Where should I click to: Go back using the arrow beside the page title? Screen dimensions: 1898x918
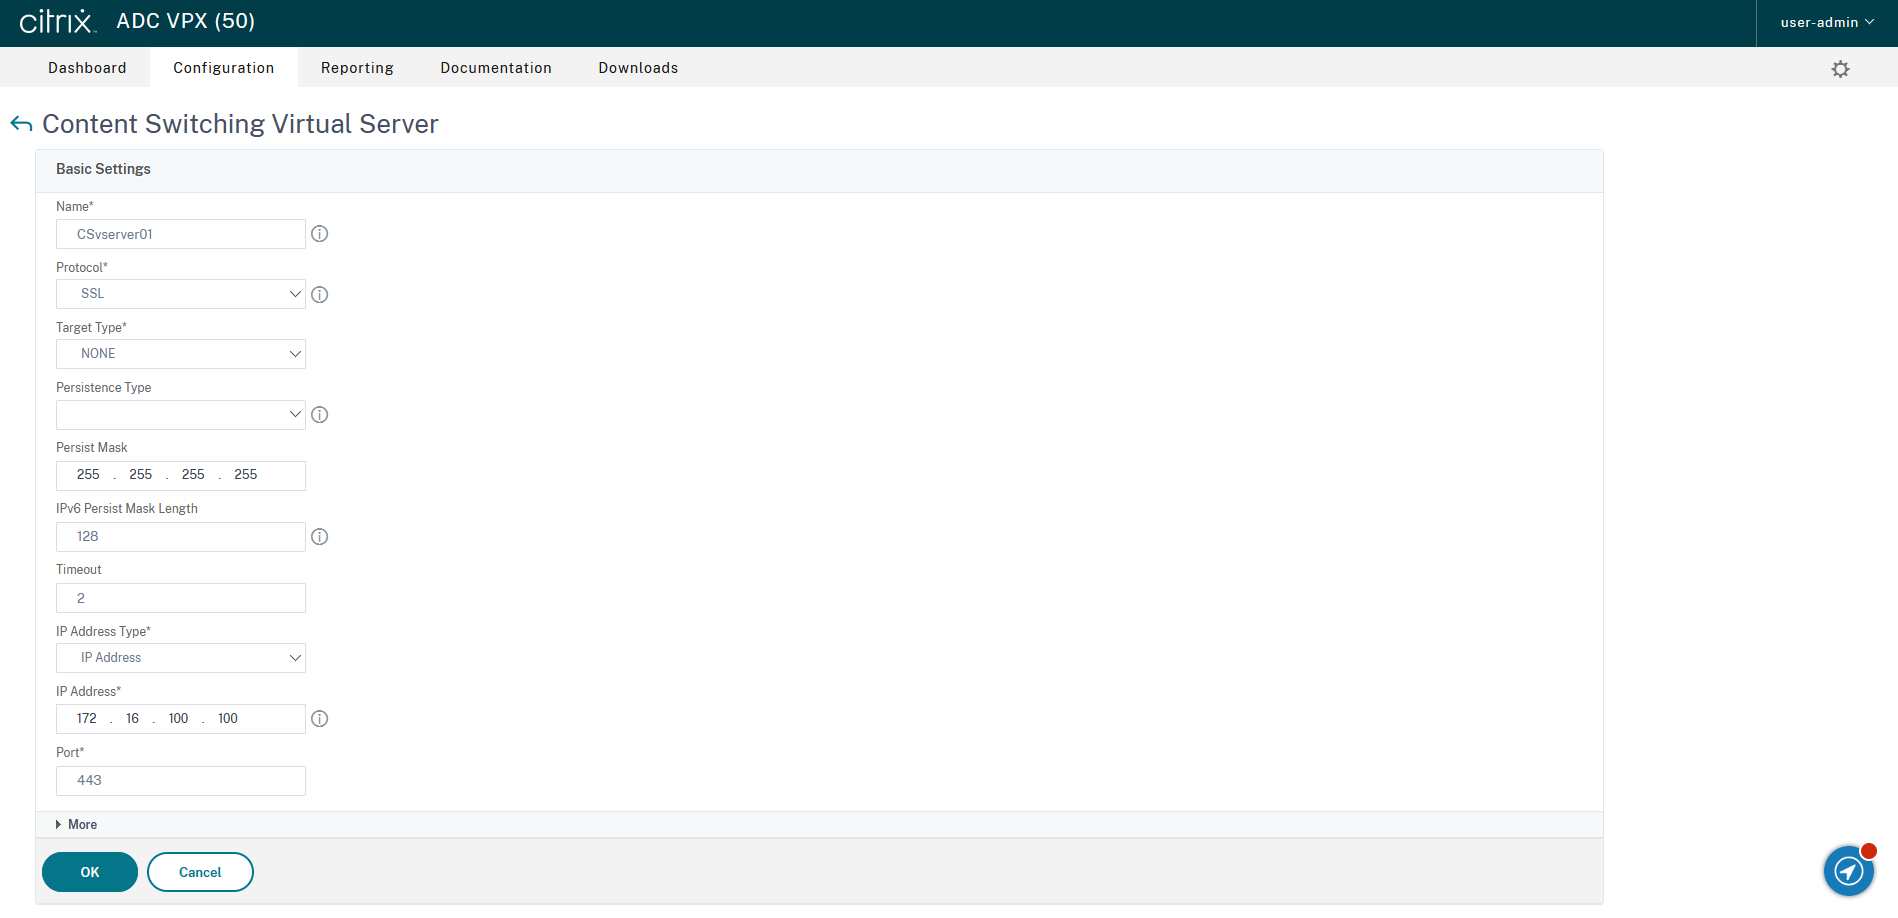(x=21, y=124)
